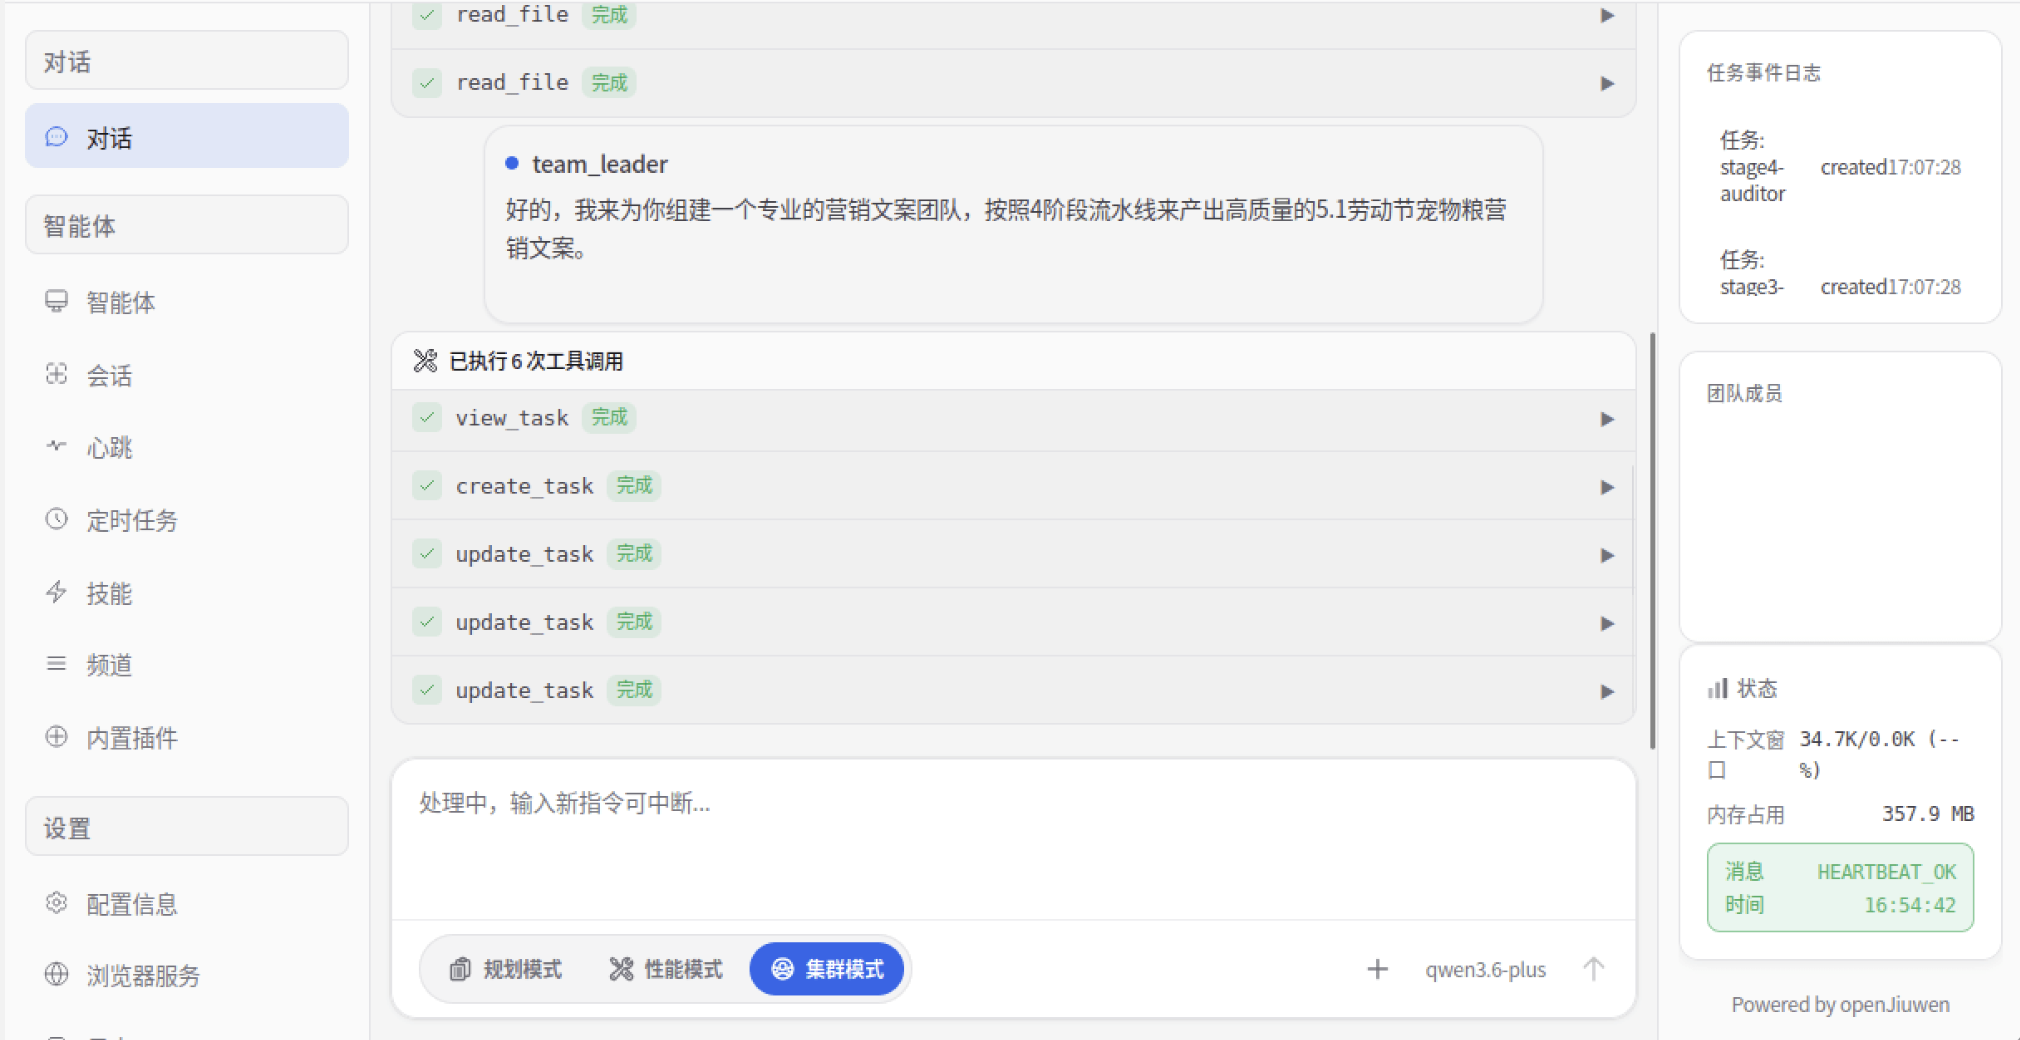Expand the first update_task row arrow
The width and height of the screenshot is (2020, 1040).
[x=1607, y=555]
